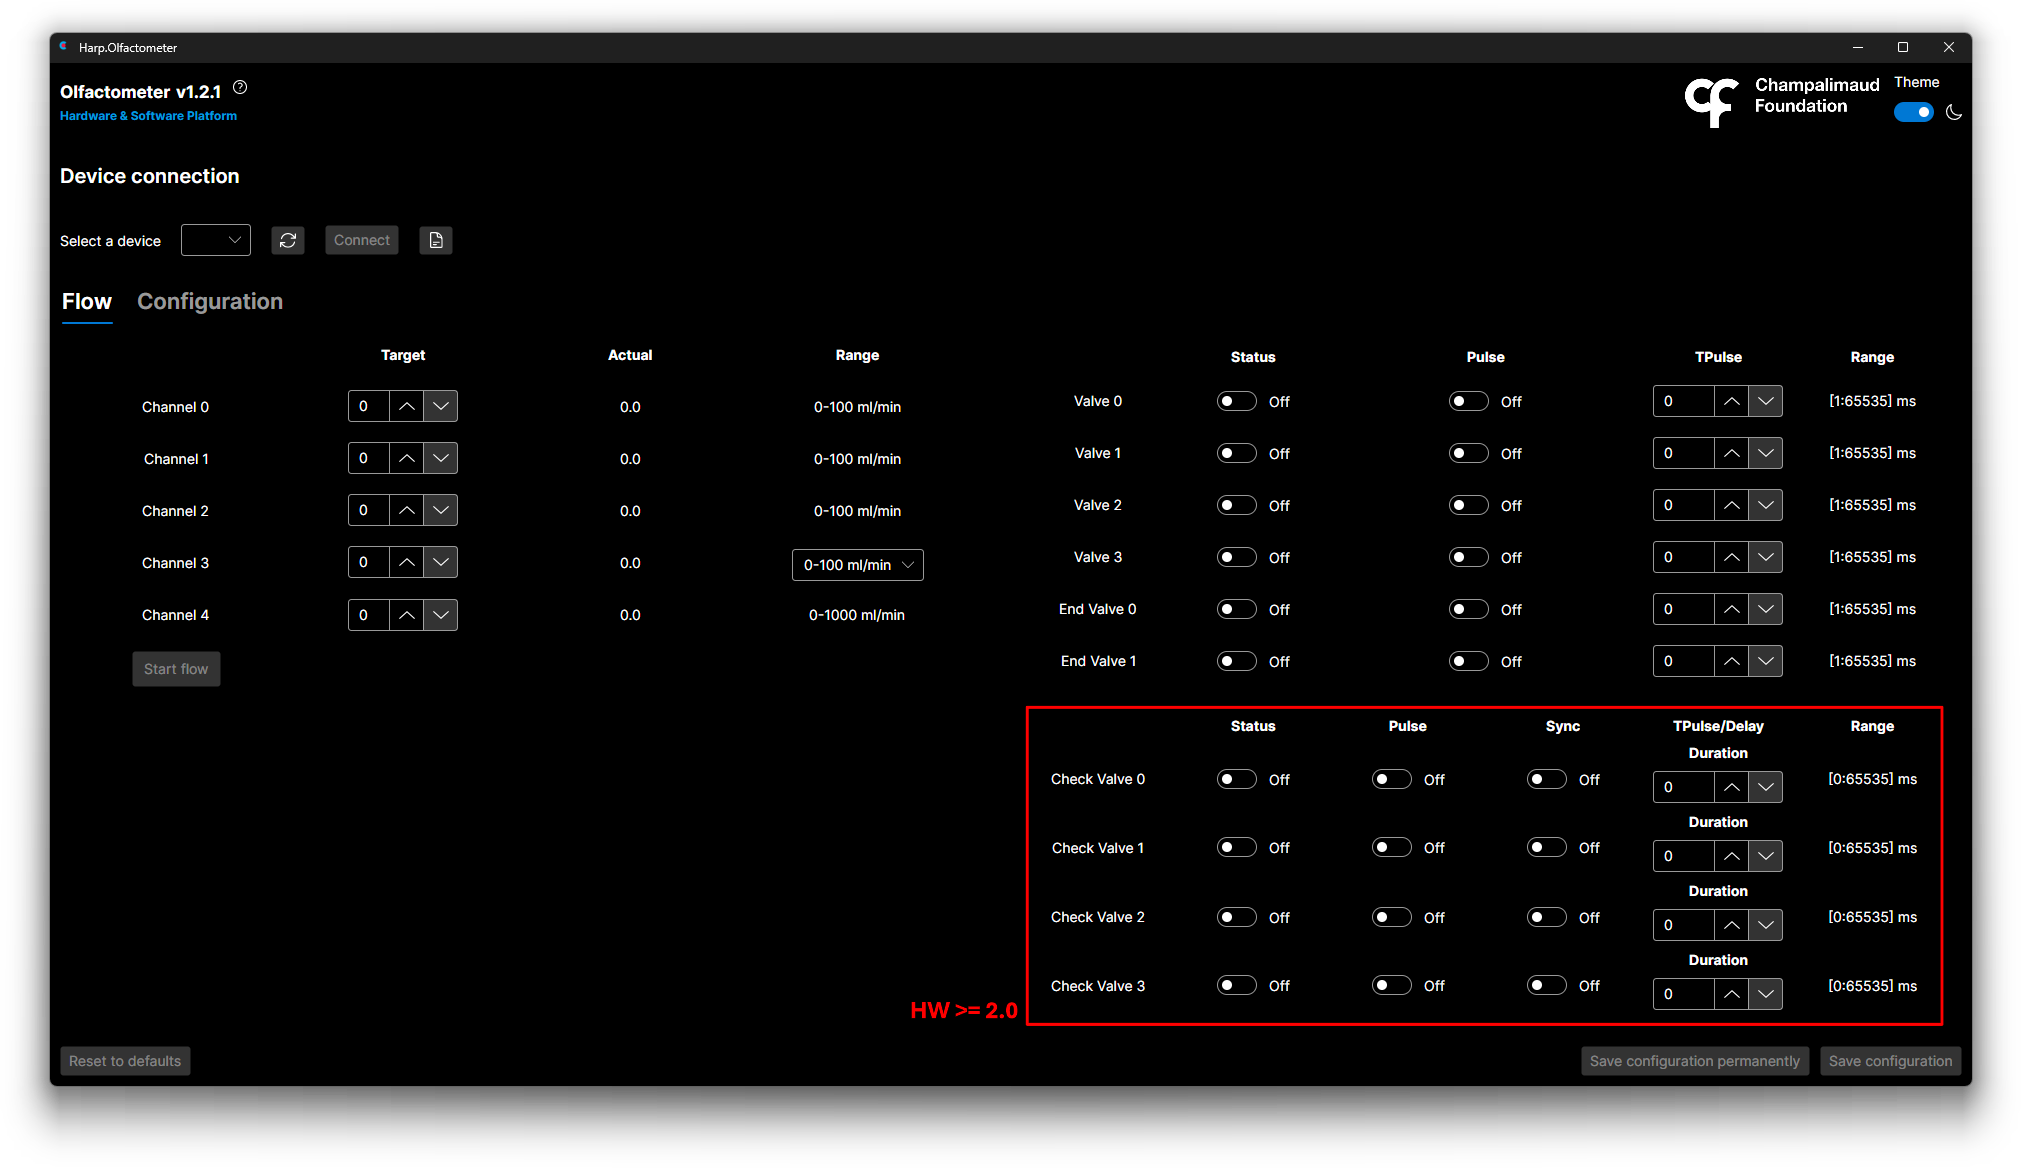Increase Channel 0 target with up arrow
This screenshot has height=1168, width=2021.
click(406, 406)
